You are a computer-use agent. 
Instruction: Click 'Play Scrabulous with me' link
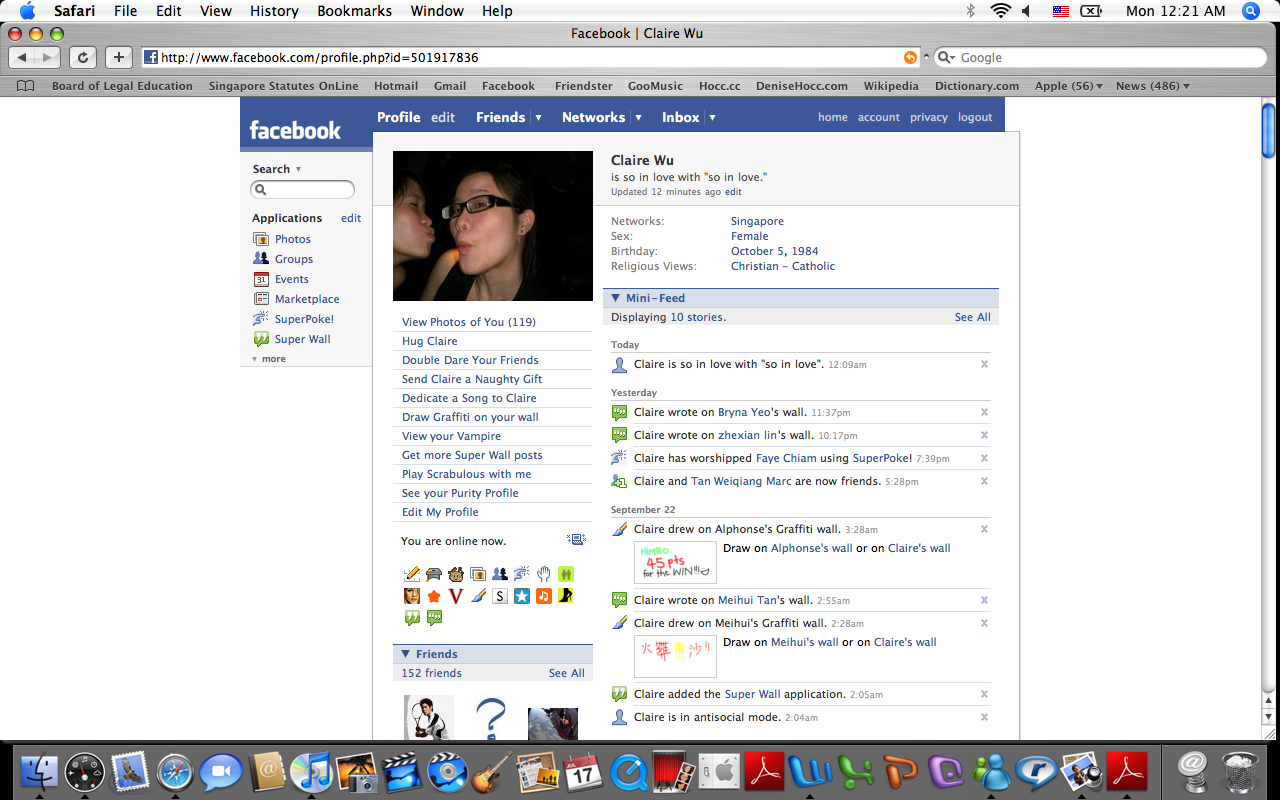click(x=466, y=474)
